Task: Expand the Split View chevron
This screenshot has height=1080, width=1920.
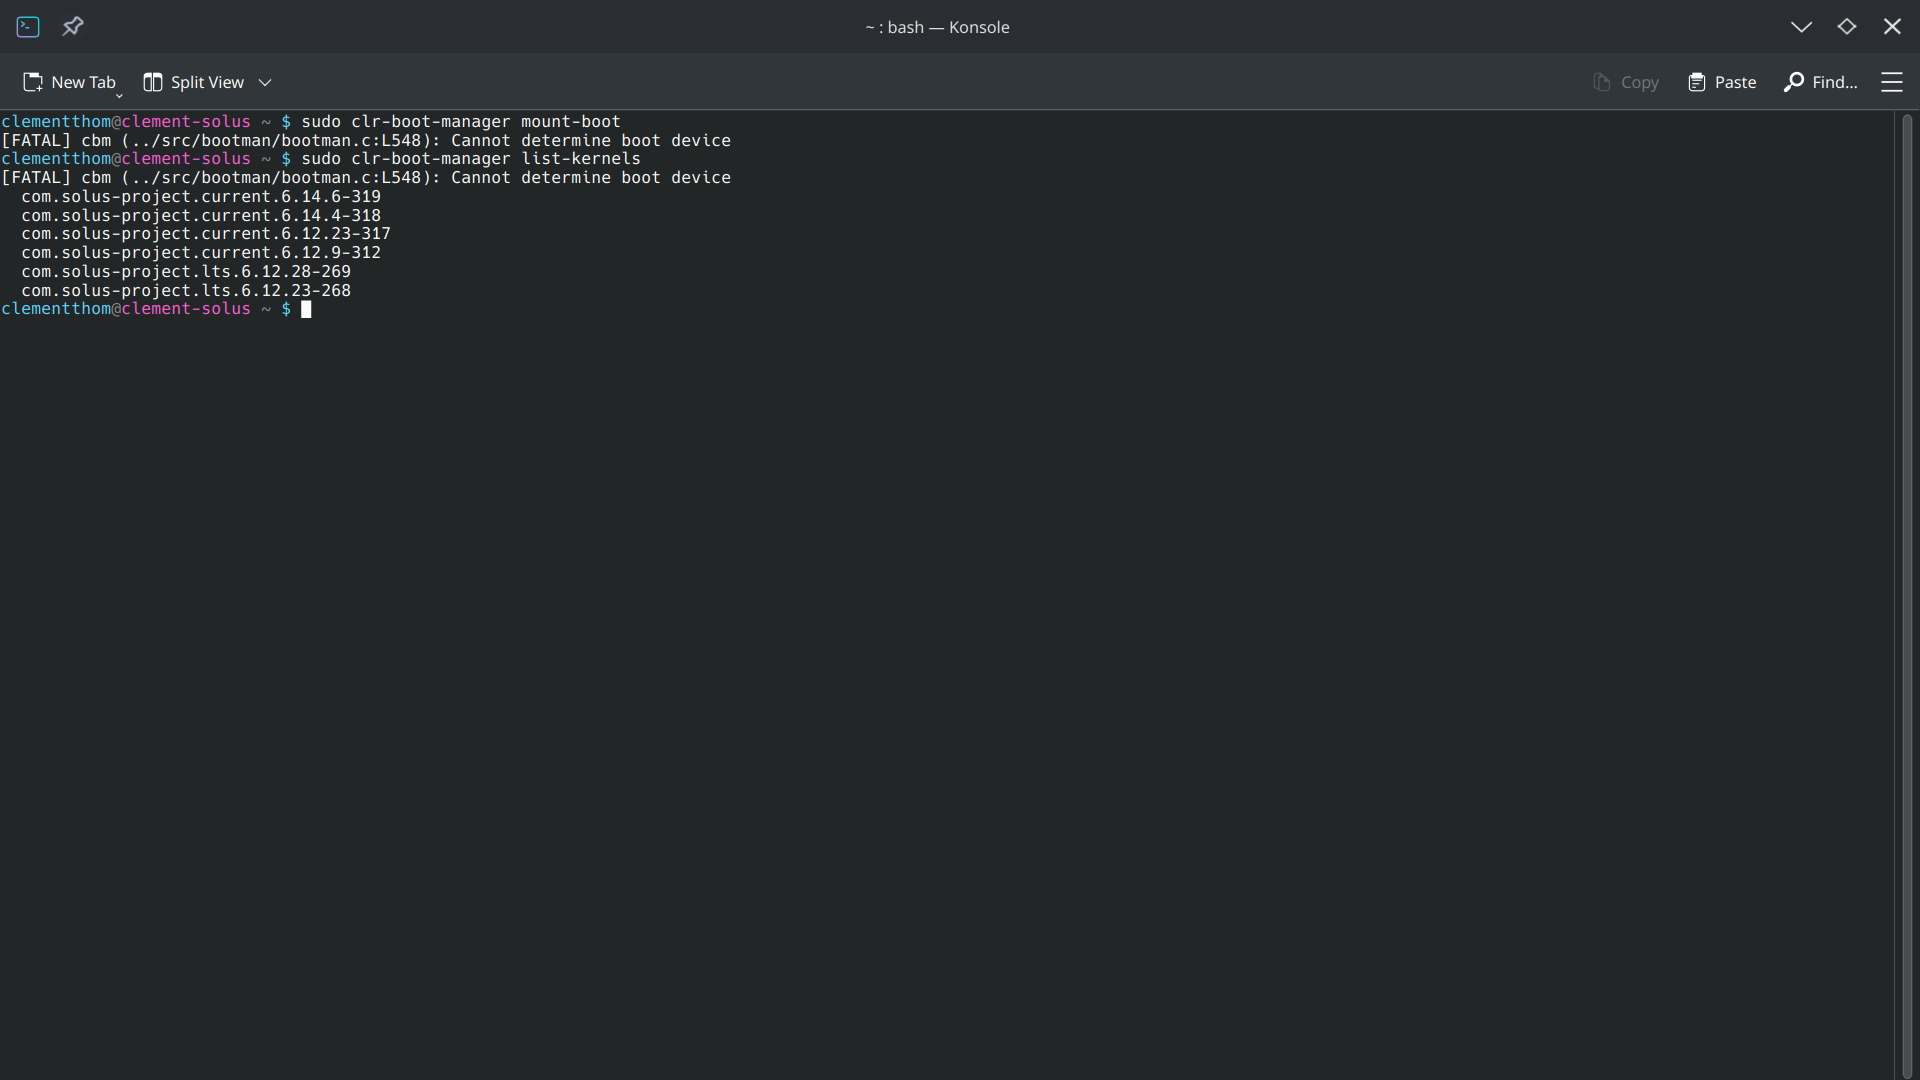Action: tap(265, 82)
